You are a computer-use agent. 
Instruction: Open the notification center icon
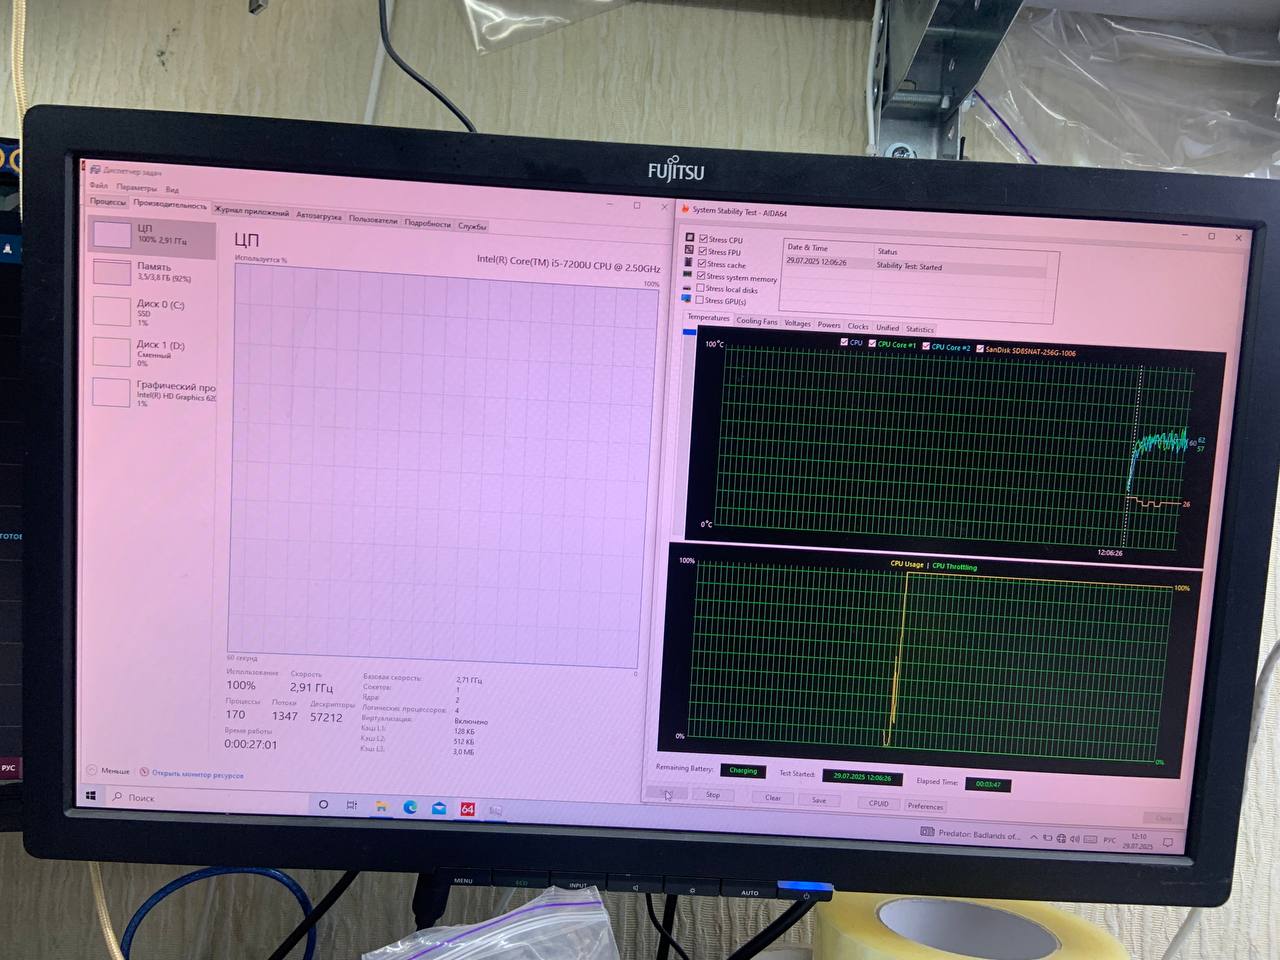coord(1167,843)
